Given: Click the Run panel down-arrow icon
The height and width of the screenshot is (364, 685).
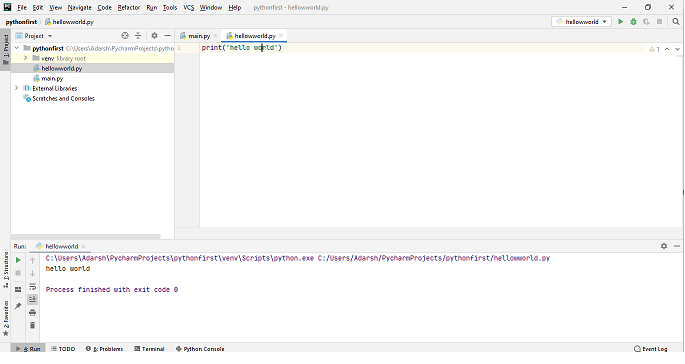Looking at the screenshot, I should click(32, 274).
